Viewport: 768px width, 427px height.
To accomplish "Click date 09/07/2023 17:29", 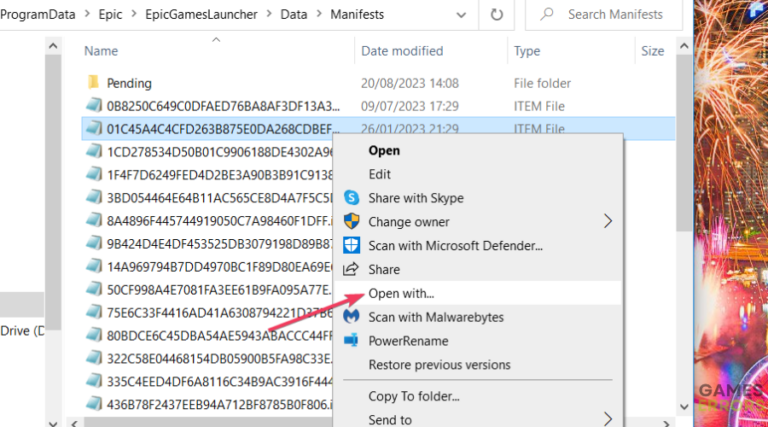I will [x=410, y=106].
